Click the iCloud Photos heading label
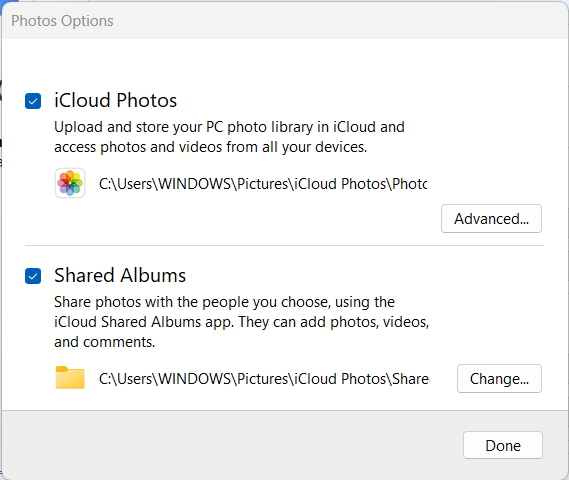Image resolution: width=569 pixels, height=480 pixels. pyautogui.click(x=115, y=100)
